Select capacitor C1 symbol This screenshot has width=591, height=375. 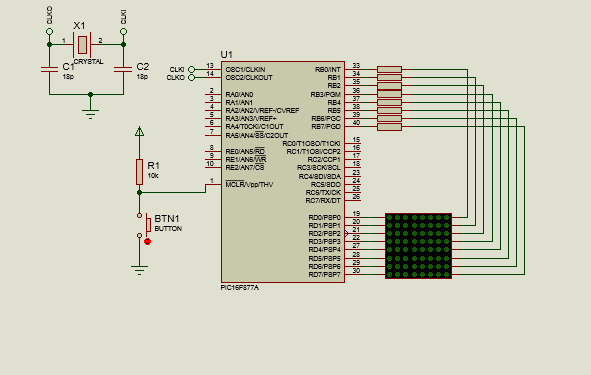coord(49,69)
